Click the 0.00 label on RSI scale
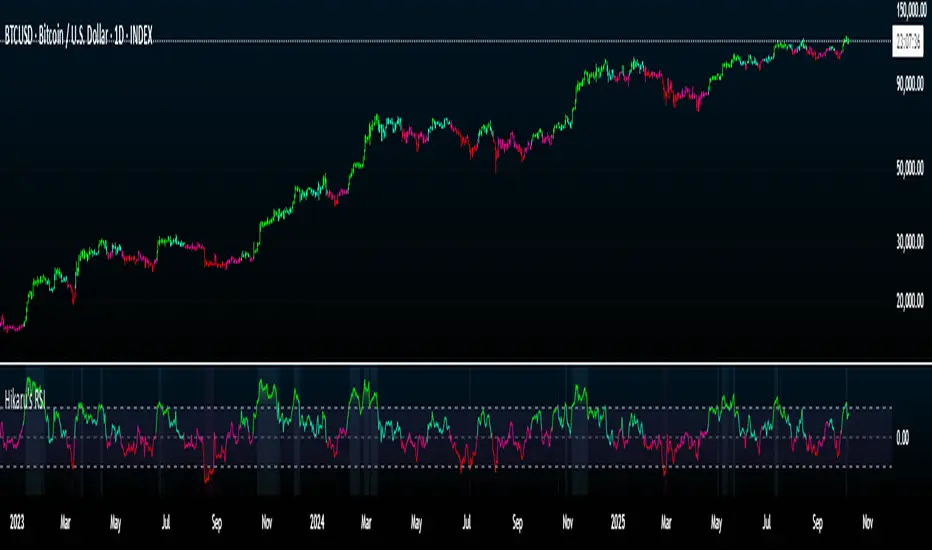The image size is (932, 550). click(902, 438)
